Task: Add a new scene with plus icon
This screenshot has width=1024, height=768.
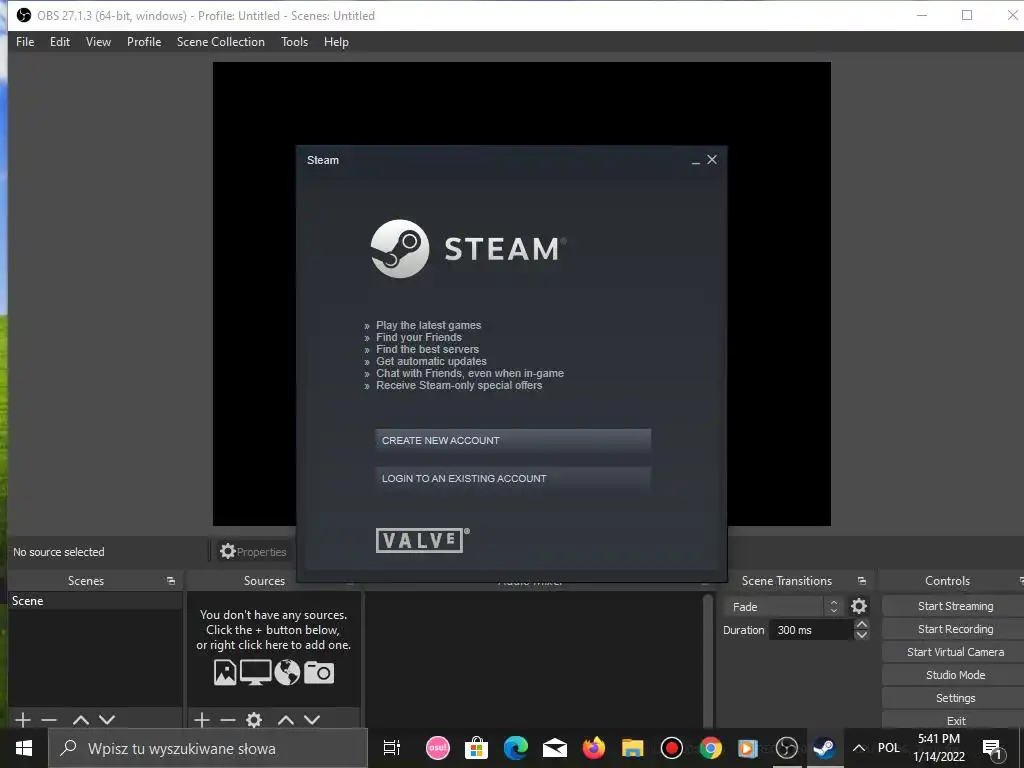Action: [x=23, y=720]
